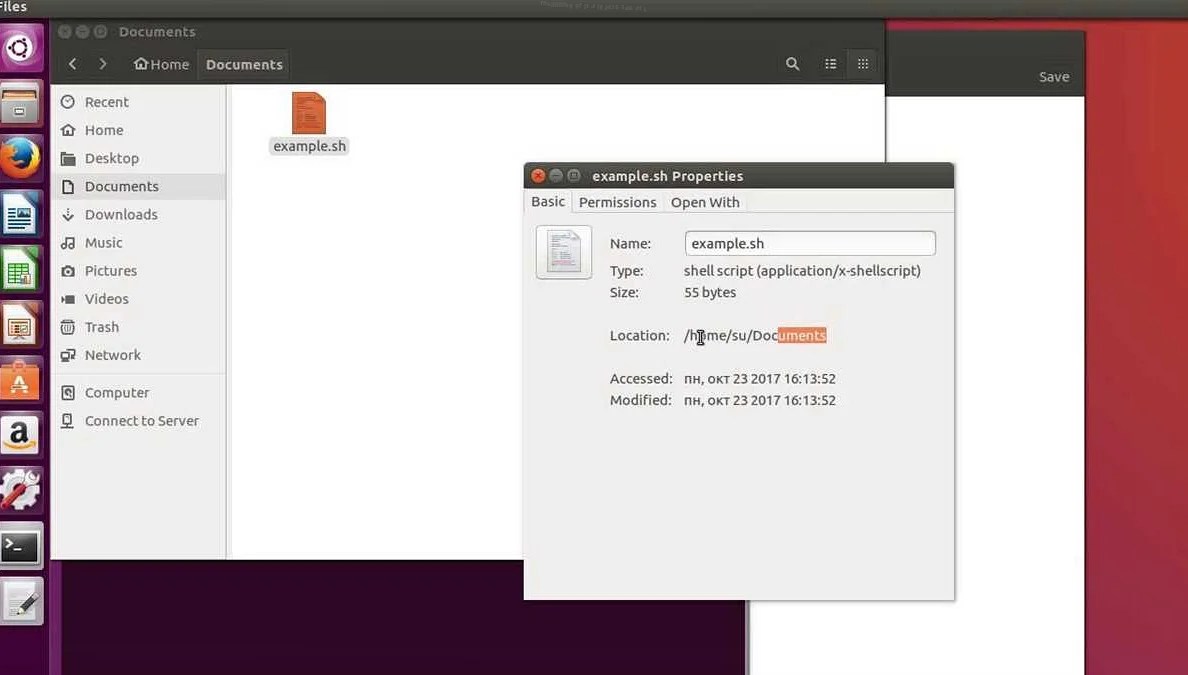Open the search icon in Files toolbar

click(x=792, y=63)
